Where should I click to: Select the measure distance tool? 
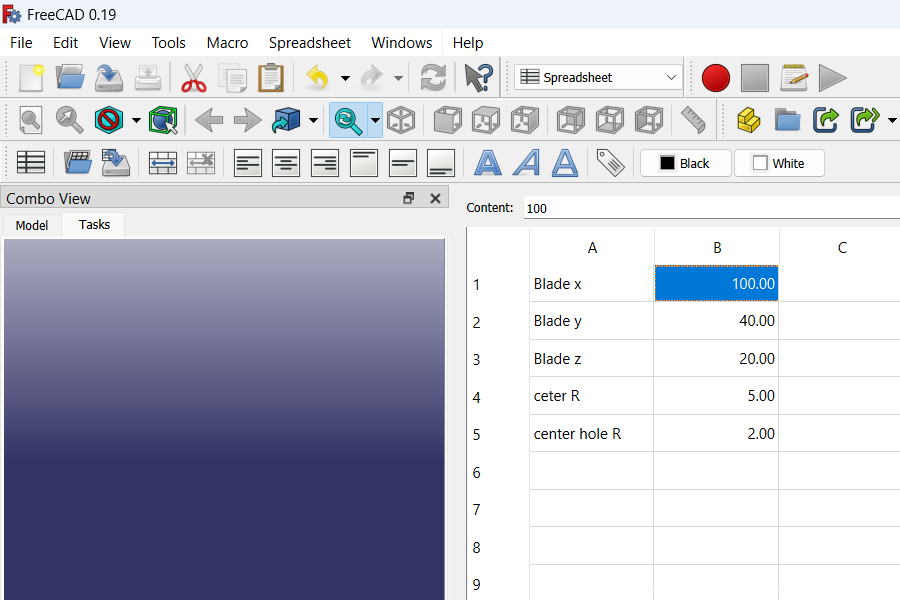[x=690, y=120]
